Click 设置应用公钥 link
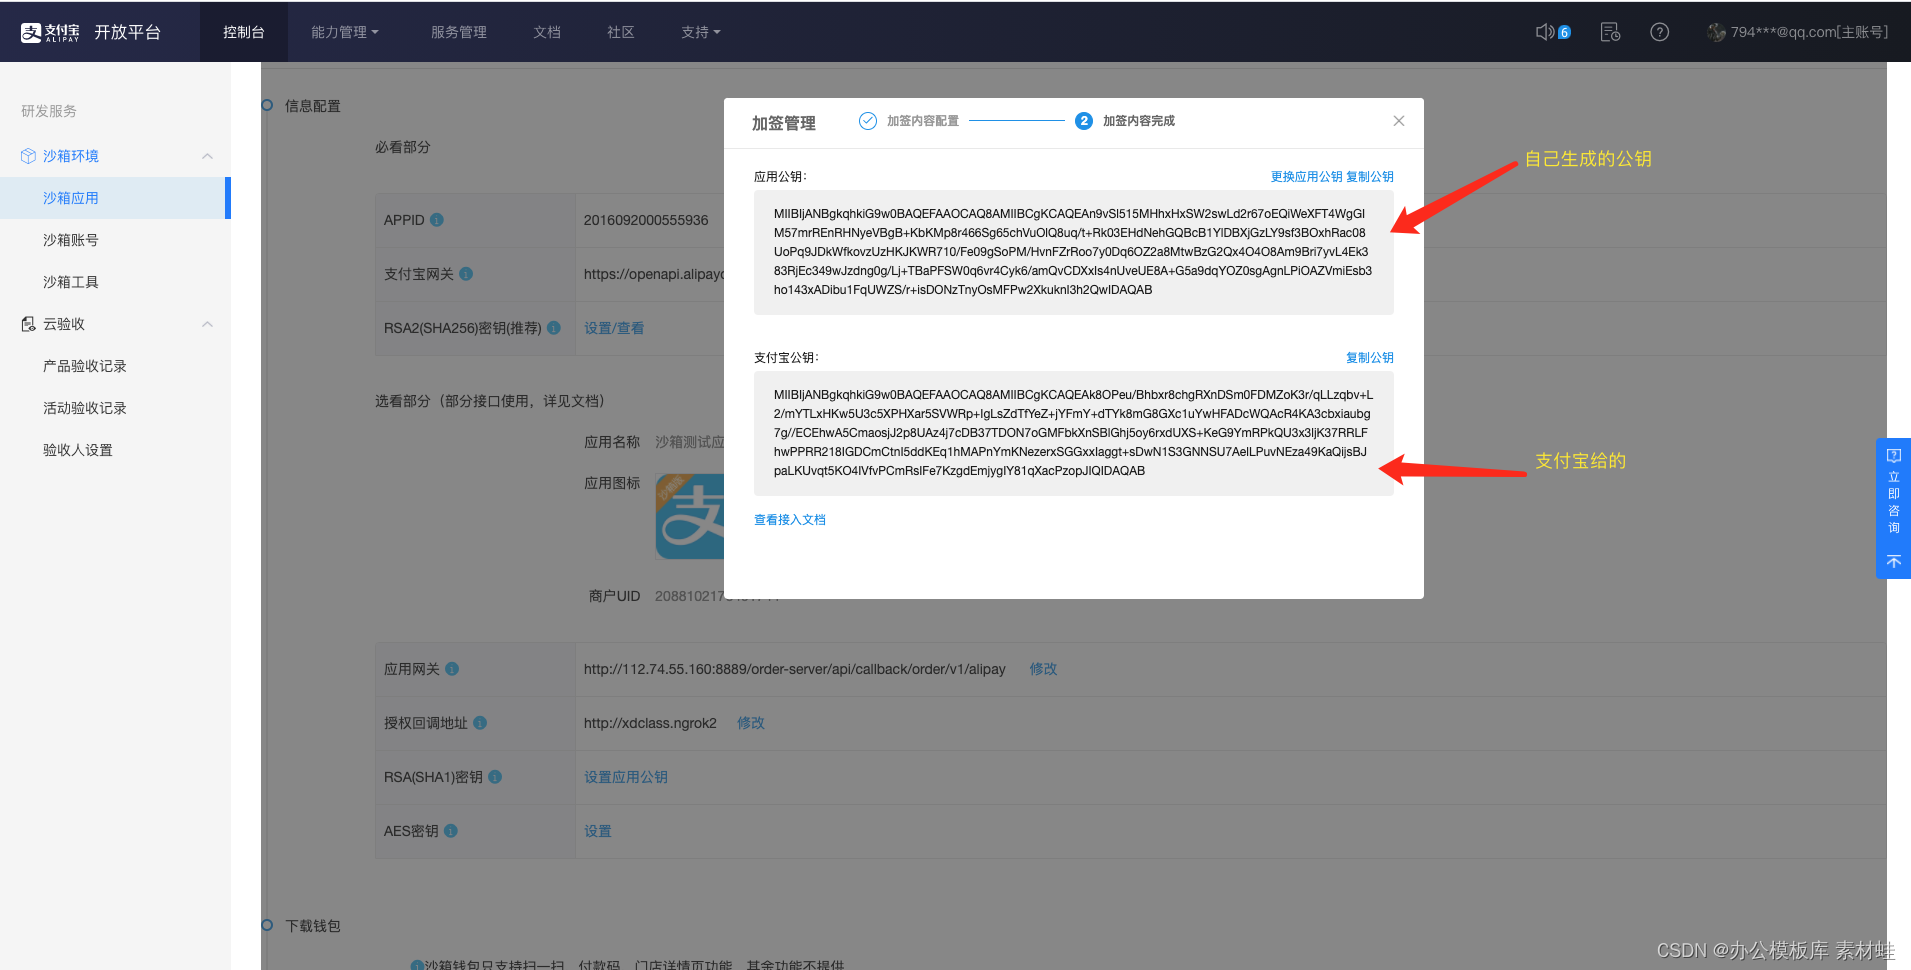Image resolution: width=1911 pixels, height=970 pixels. [626, 777]
